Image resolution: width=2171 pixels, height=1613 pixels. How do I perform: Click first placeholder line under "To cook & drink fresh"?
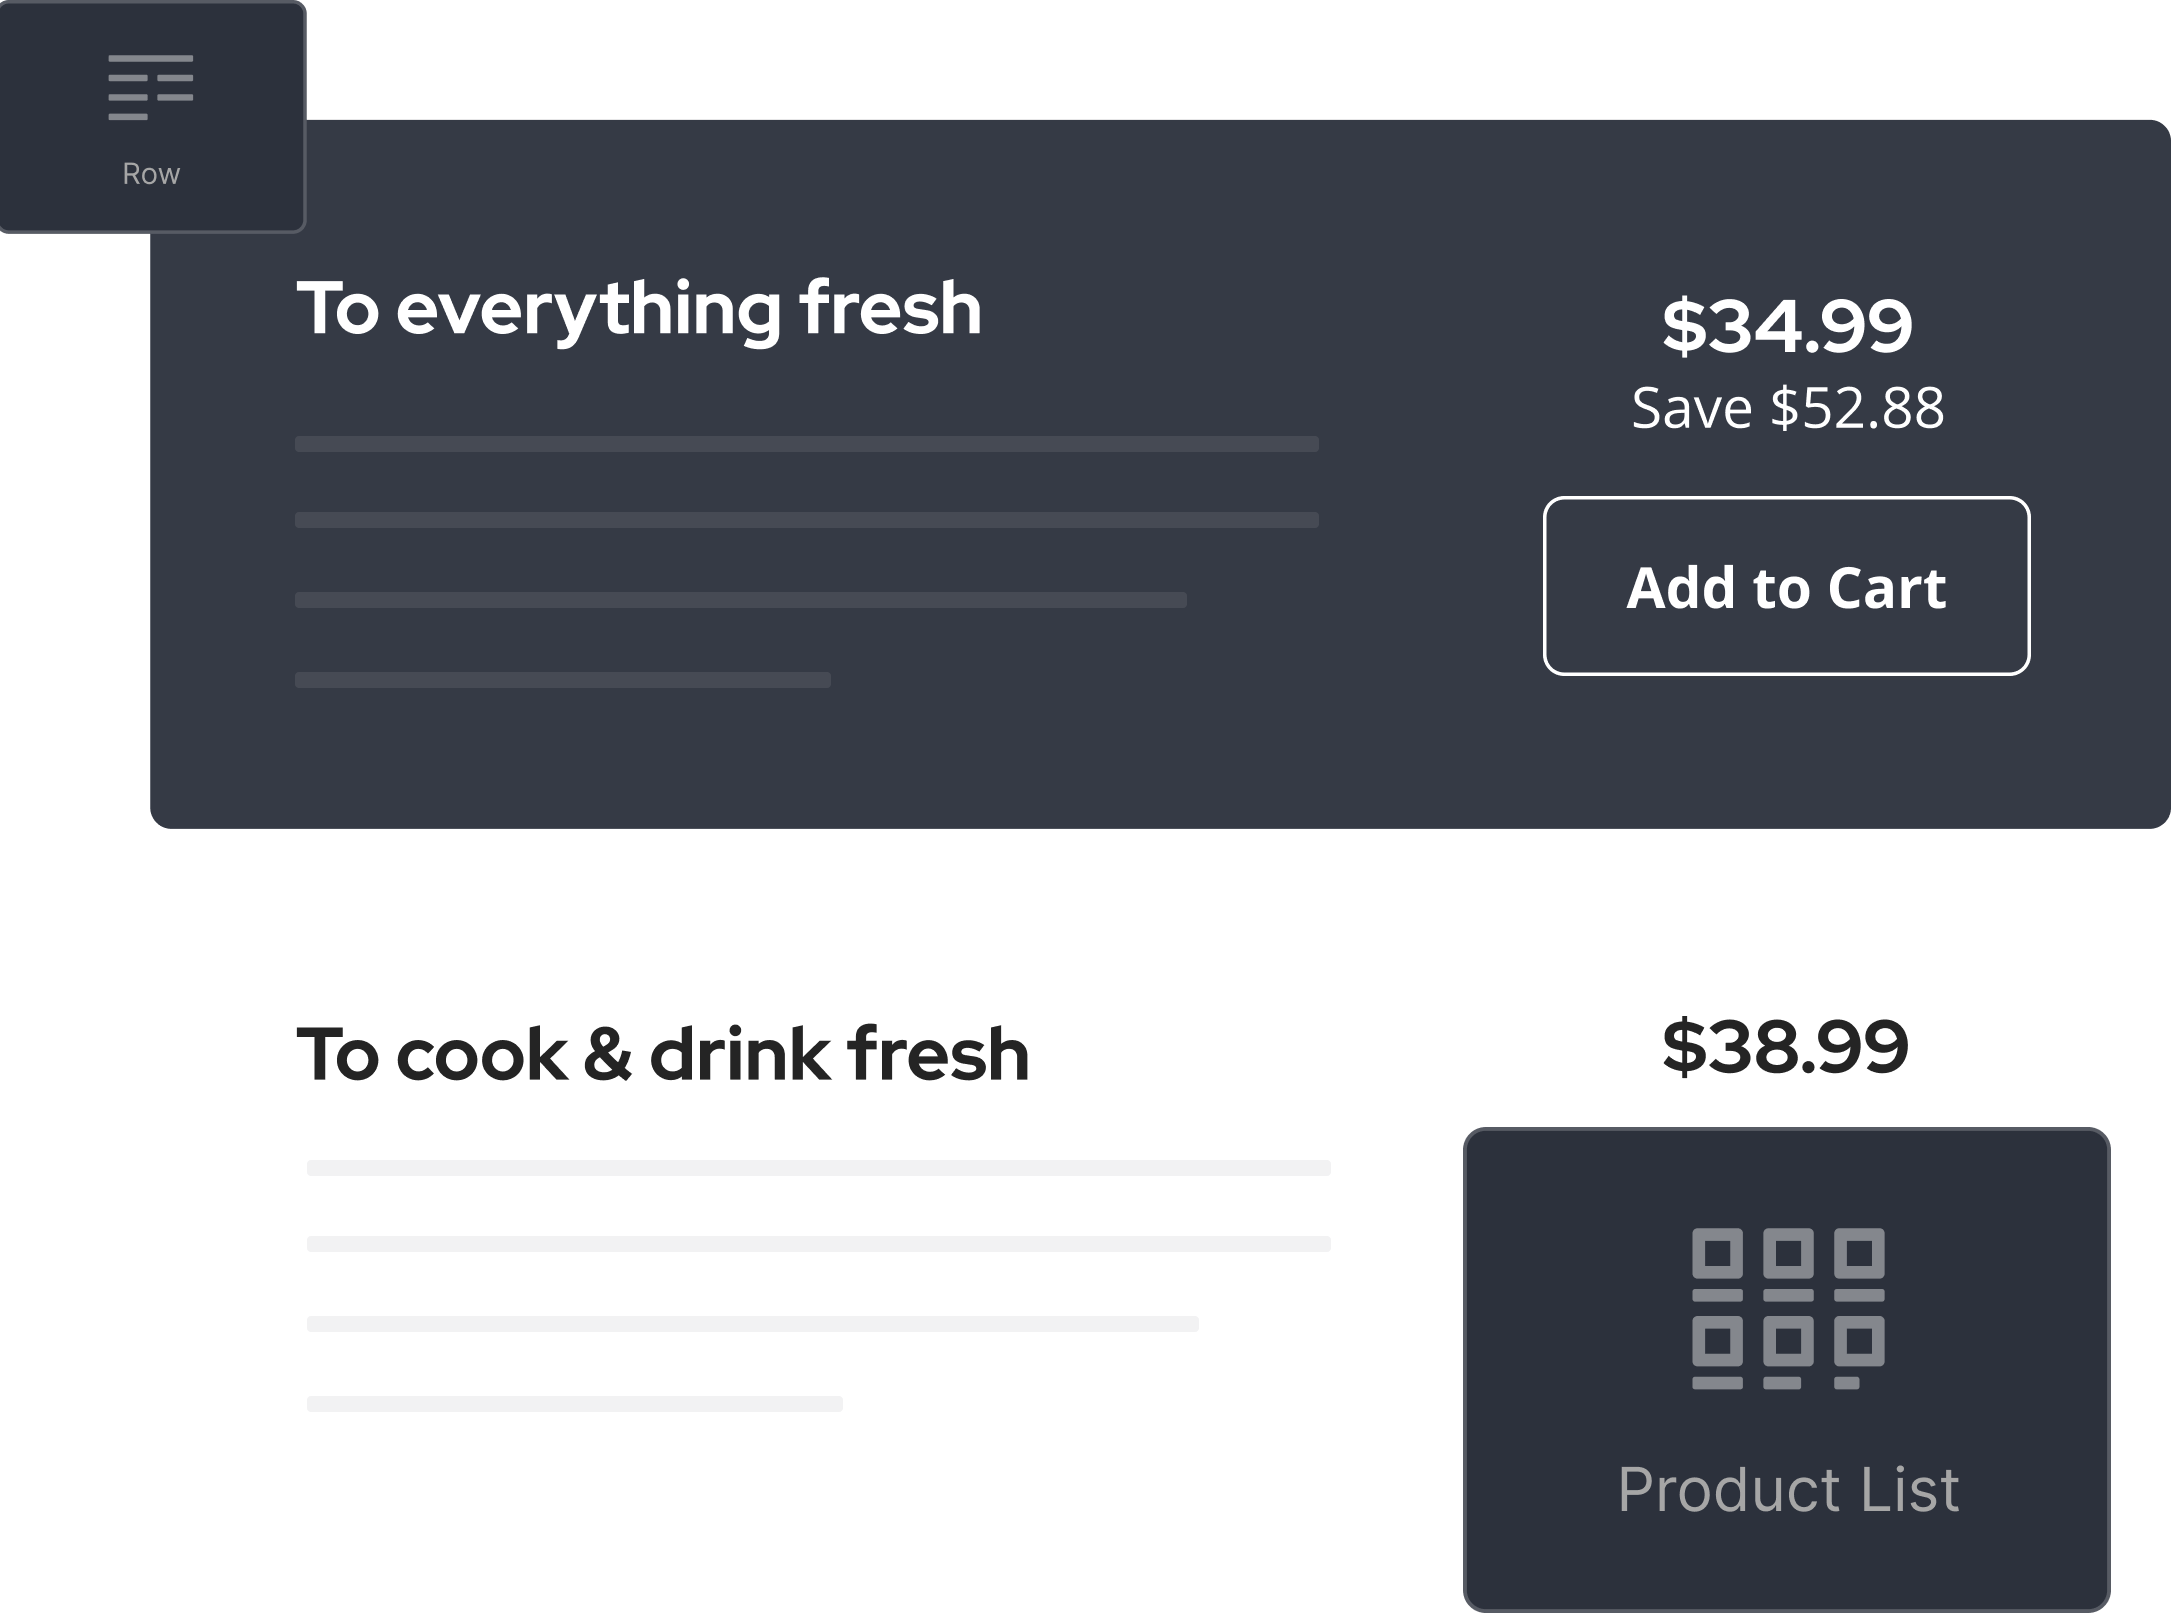coord(819,1168)
